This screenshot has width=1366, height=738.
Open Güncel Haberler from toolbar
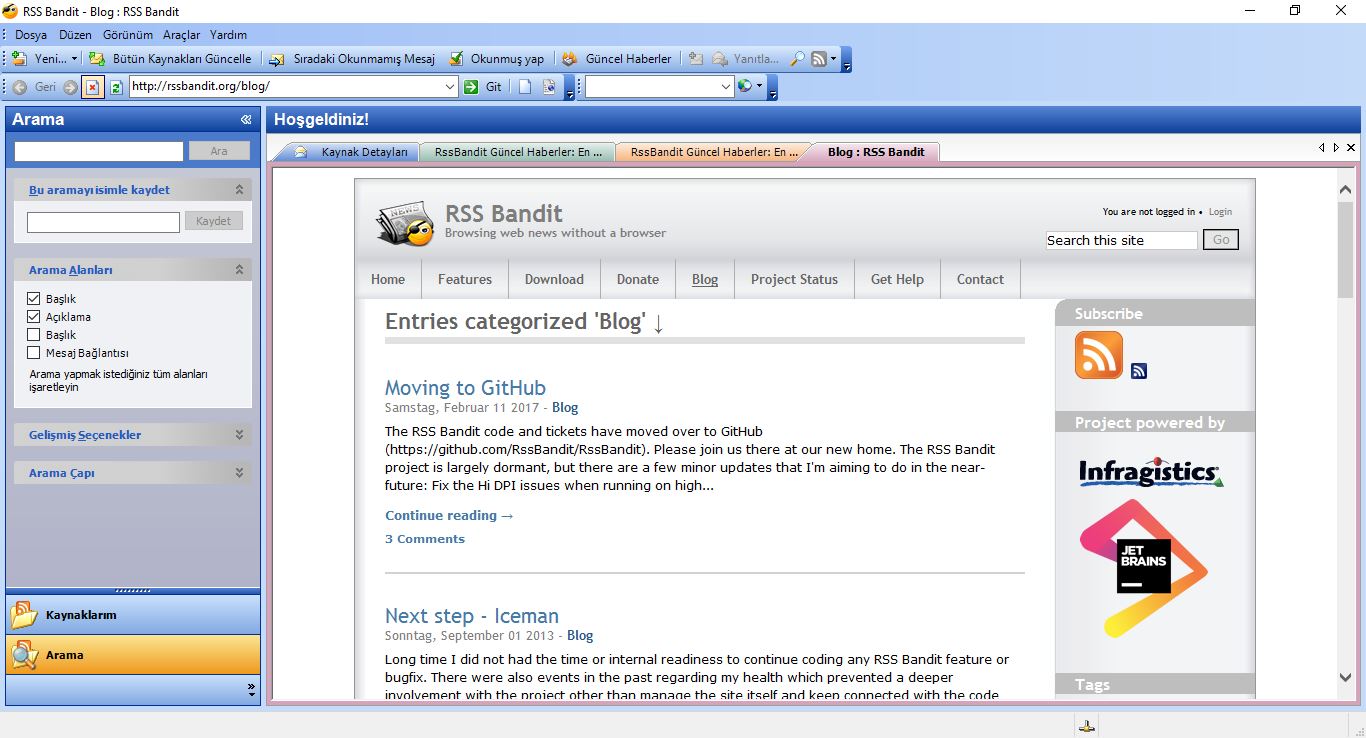616,59
